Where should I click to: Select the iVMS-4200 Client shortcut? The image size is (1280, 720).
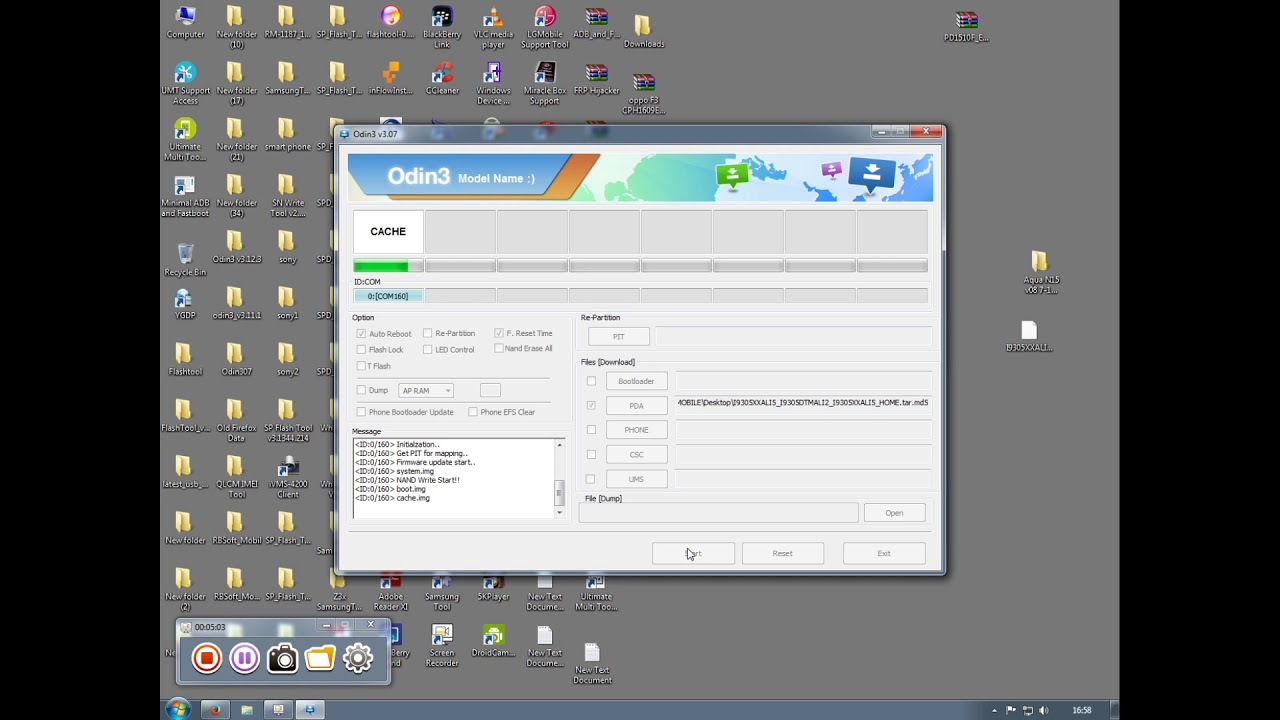[288, 478]
